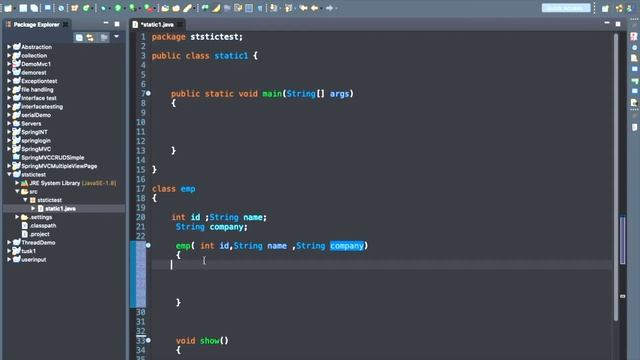Open Package Explorer View Menu arrow
Viewport: 640px width, 360px height.
116,37
